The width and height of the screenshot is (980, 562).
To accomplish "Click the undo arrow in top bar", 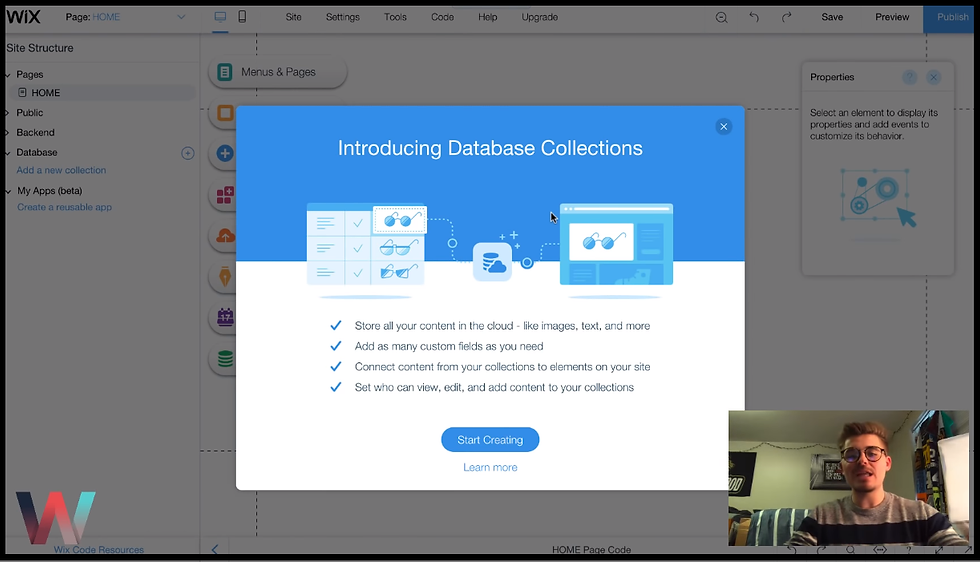I will (x=754, y=17).
